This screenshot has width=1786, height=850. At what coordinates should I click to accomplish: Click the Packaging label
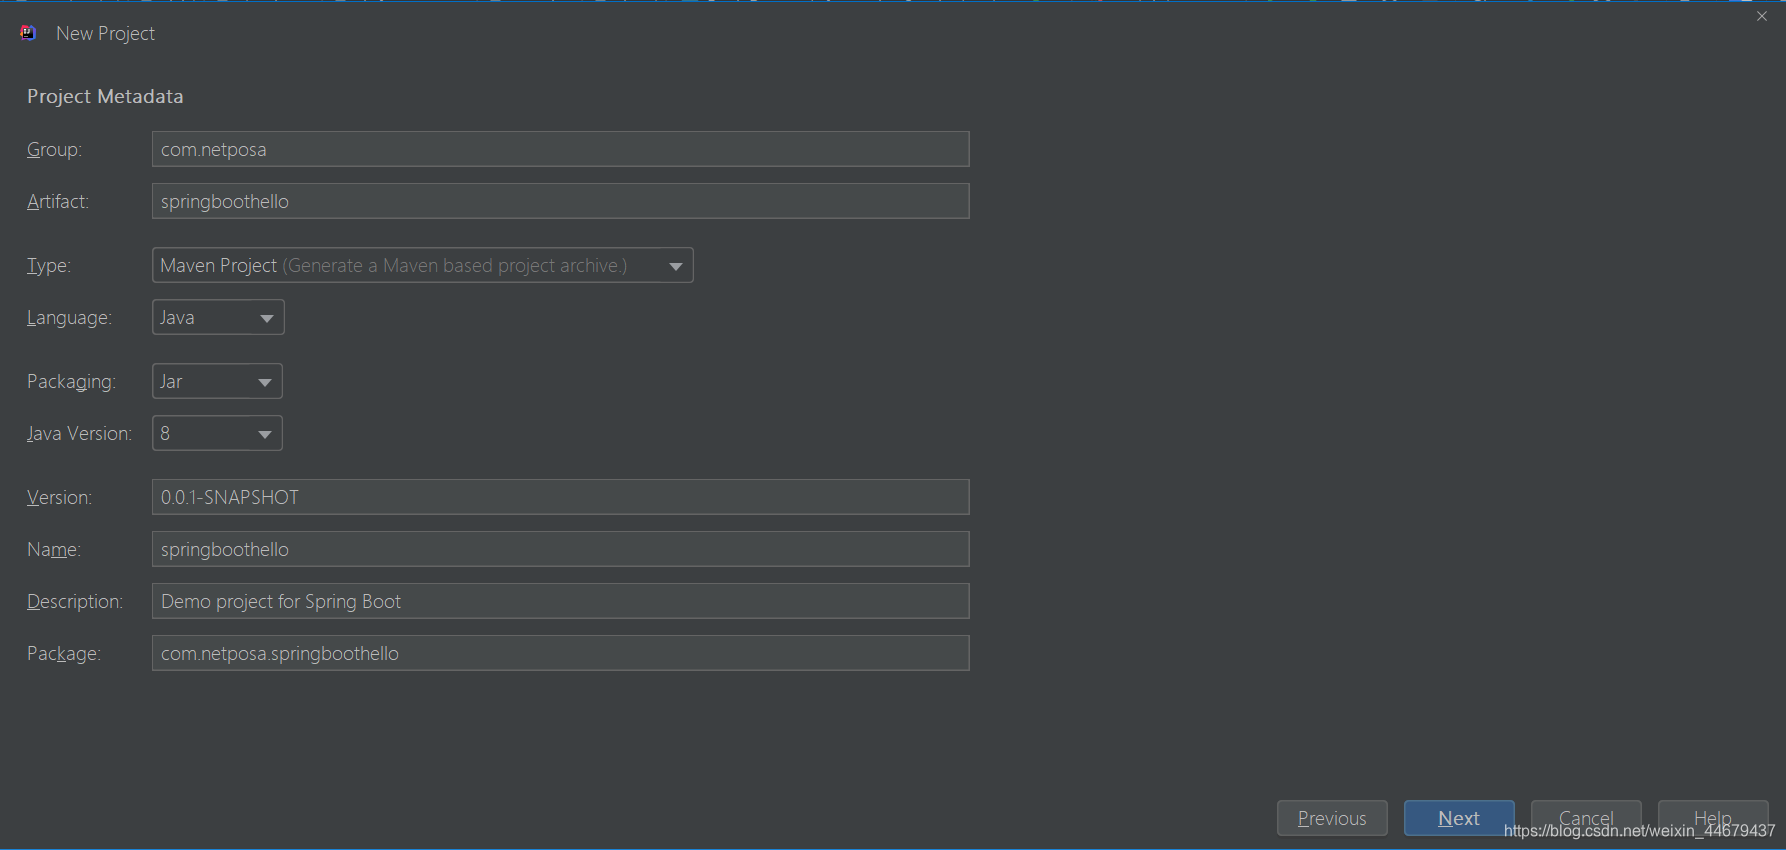71,381
